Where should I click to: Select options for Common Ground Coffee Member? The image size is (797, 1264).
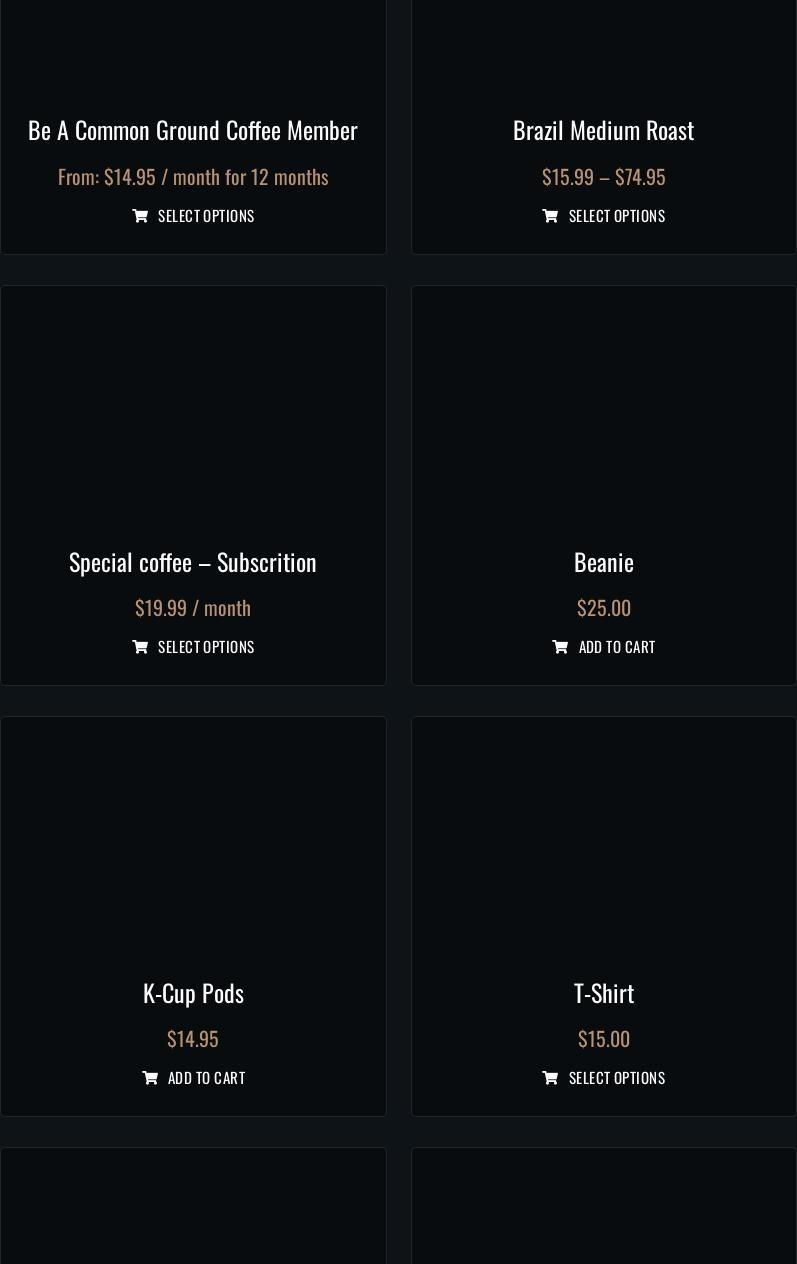click(206, 216)
